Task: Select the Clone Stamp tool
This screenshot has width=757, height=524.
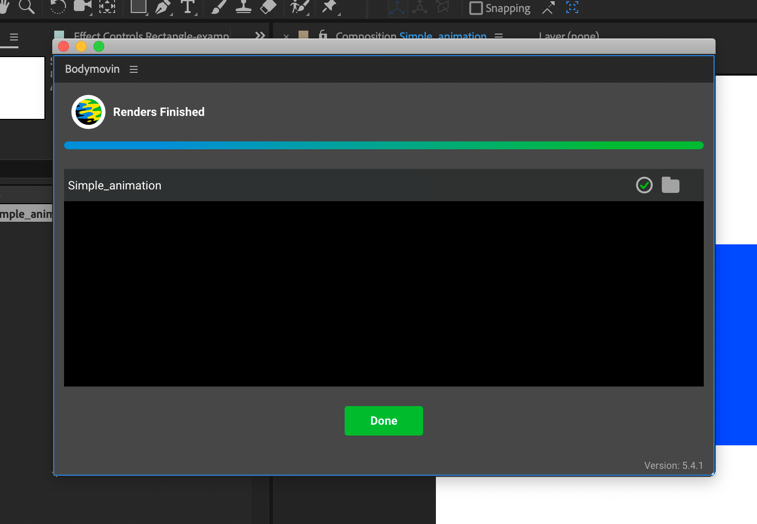Action: (243, 7)
